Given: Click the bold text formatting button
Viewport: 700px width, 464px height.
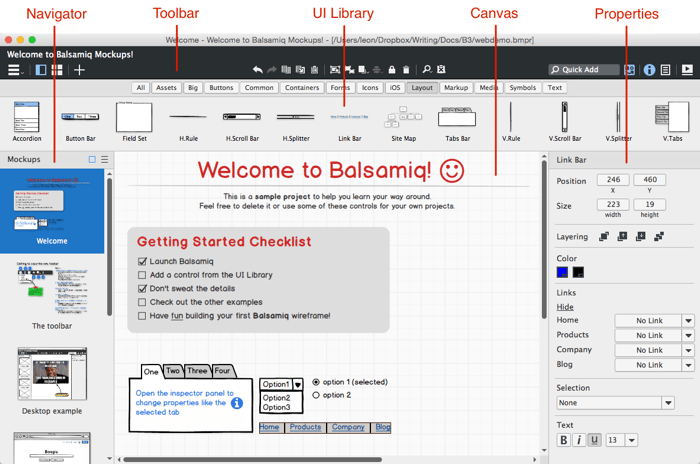Looking at the screenshot, I should 563,440.
